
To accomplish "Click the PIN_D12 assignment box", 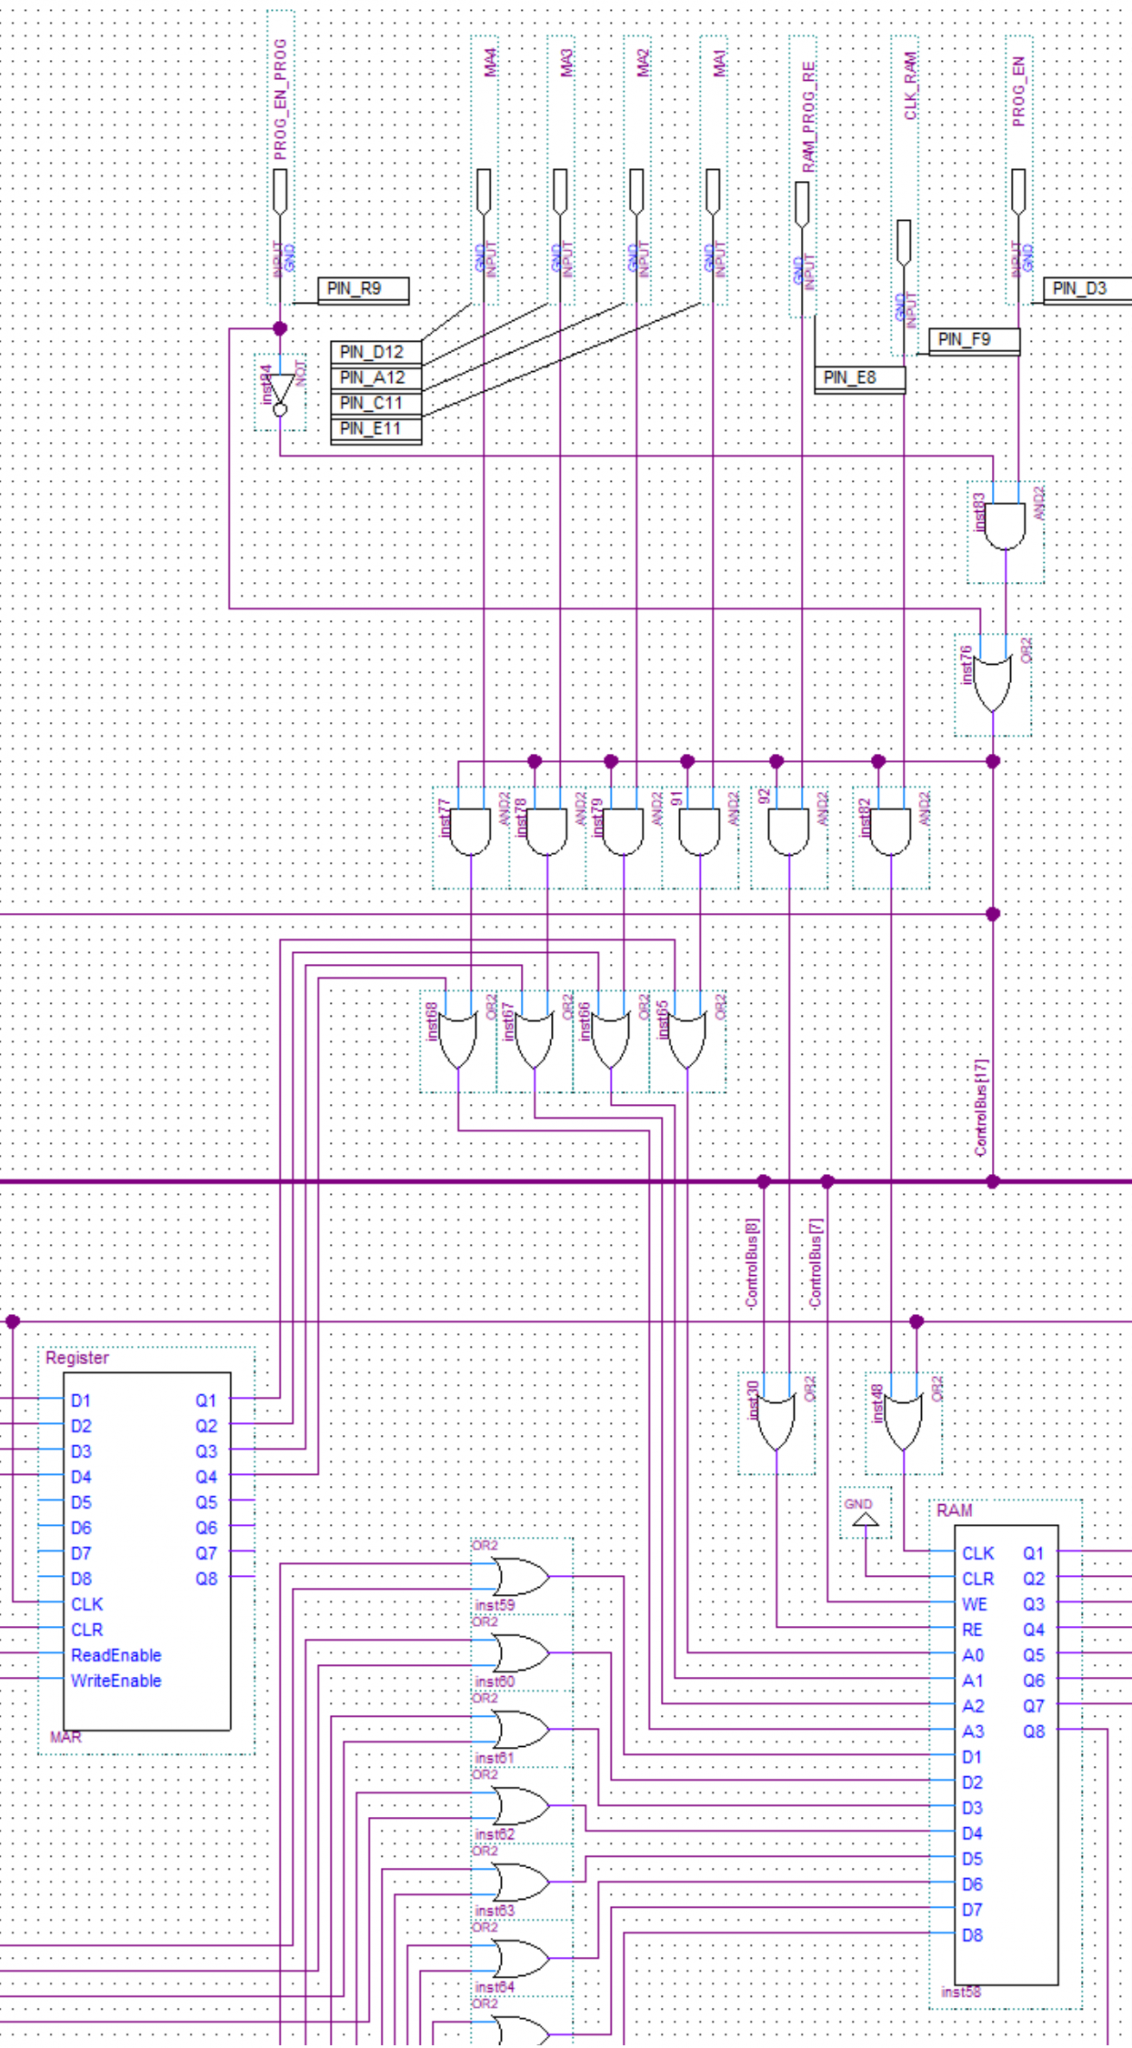I will (x=376, y=352).
